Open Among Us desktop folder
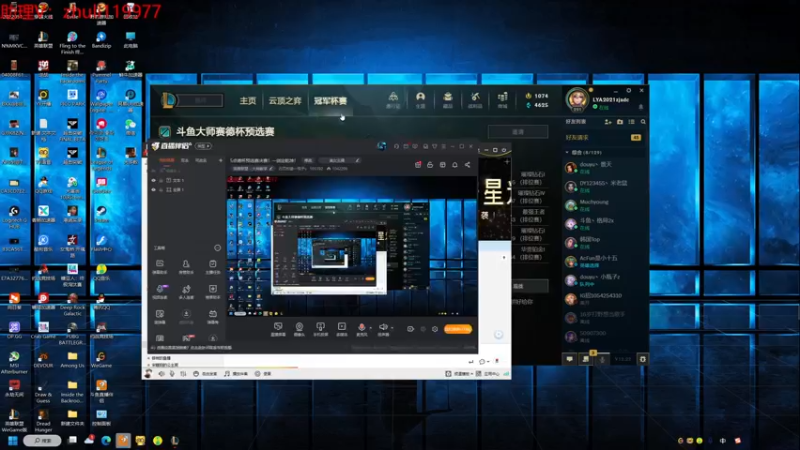800x450 pixels. click(72, 360)
